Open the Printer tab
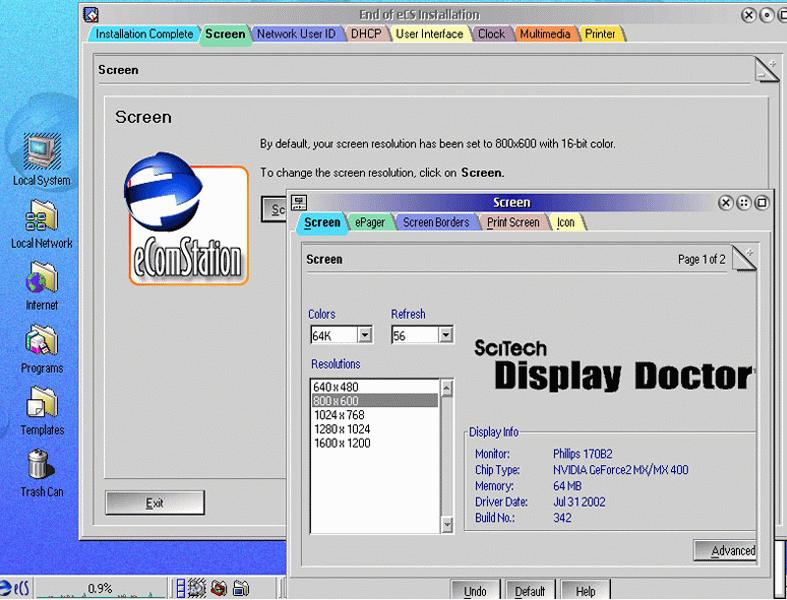 pos(600,34)
